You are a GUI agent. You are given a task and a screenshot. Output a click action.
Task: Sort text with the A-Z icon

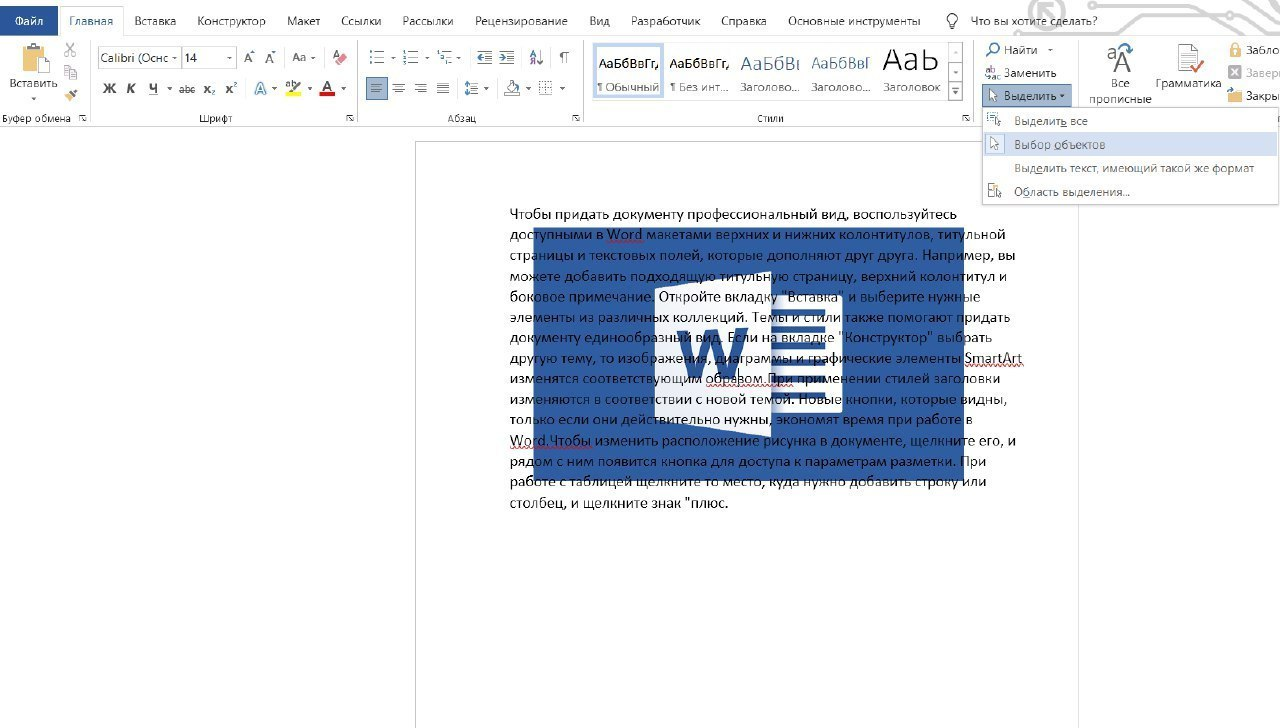point(536,58)
